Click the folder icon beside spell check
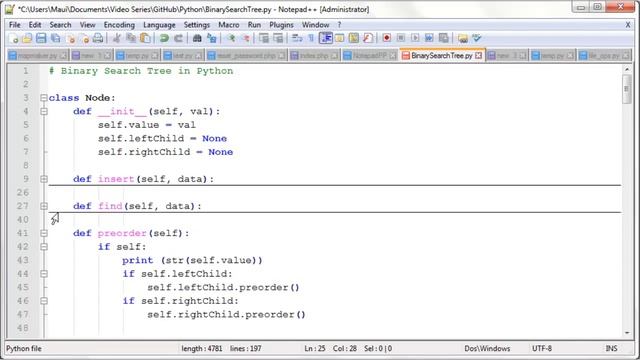Screen dimensions: 640x360 [x=462, y=38]
